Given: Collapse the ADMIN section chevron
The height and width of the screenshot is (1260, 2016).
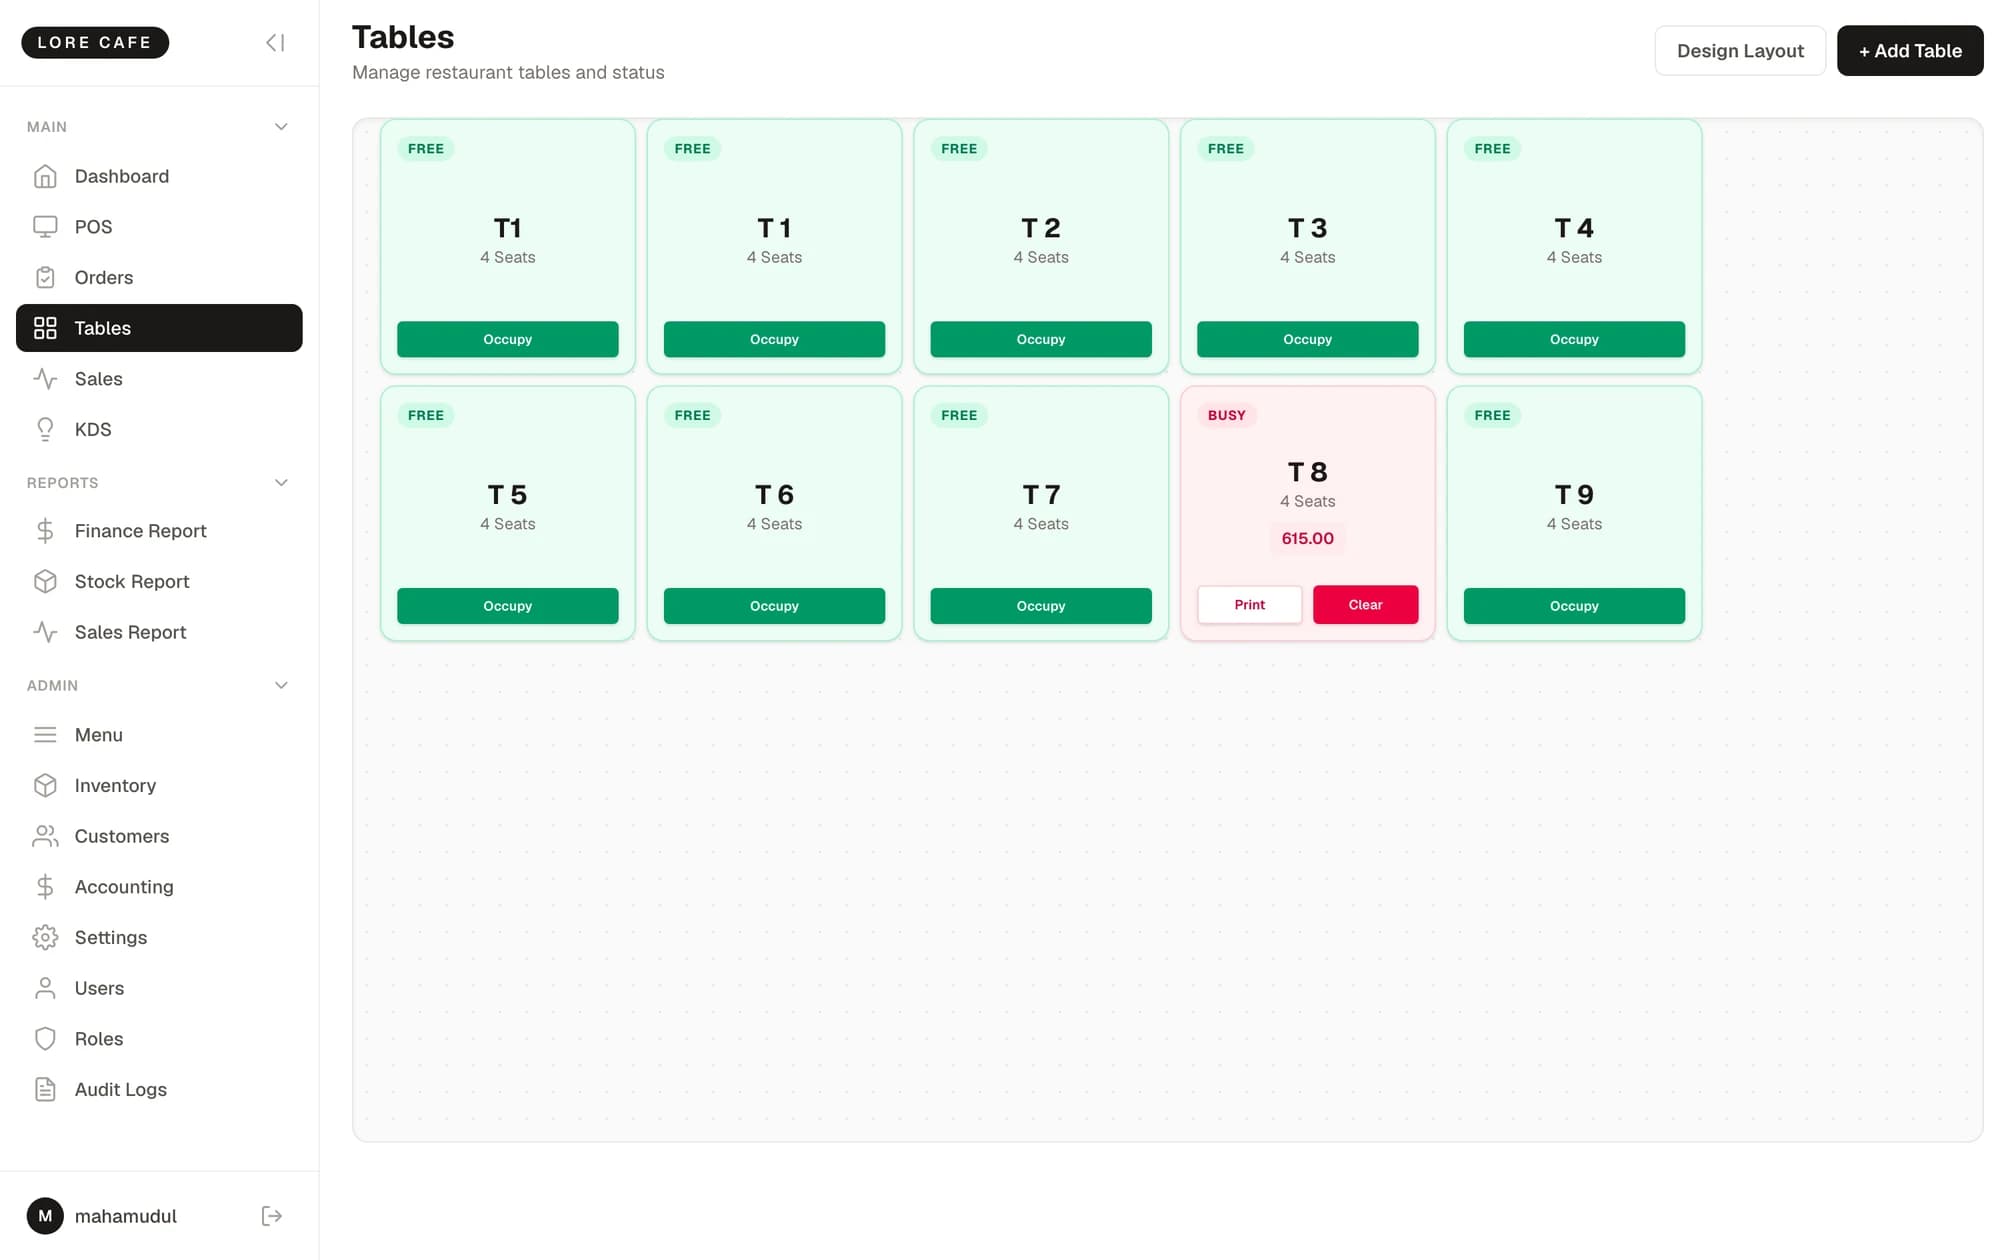Looking at the screenshot, I should (281, 686).
